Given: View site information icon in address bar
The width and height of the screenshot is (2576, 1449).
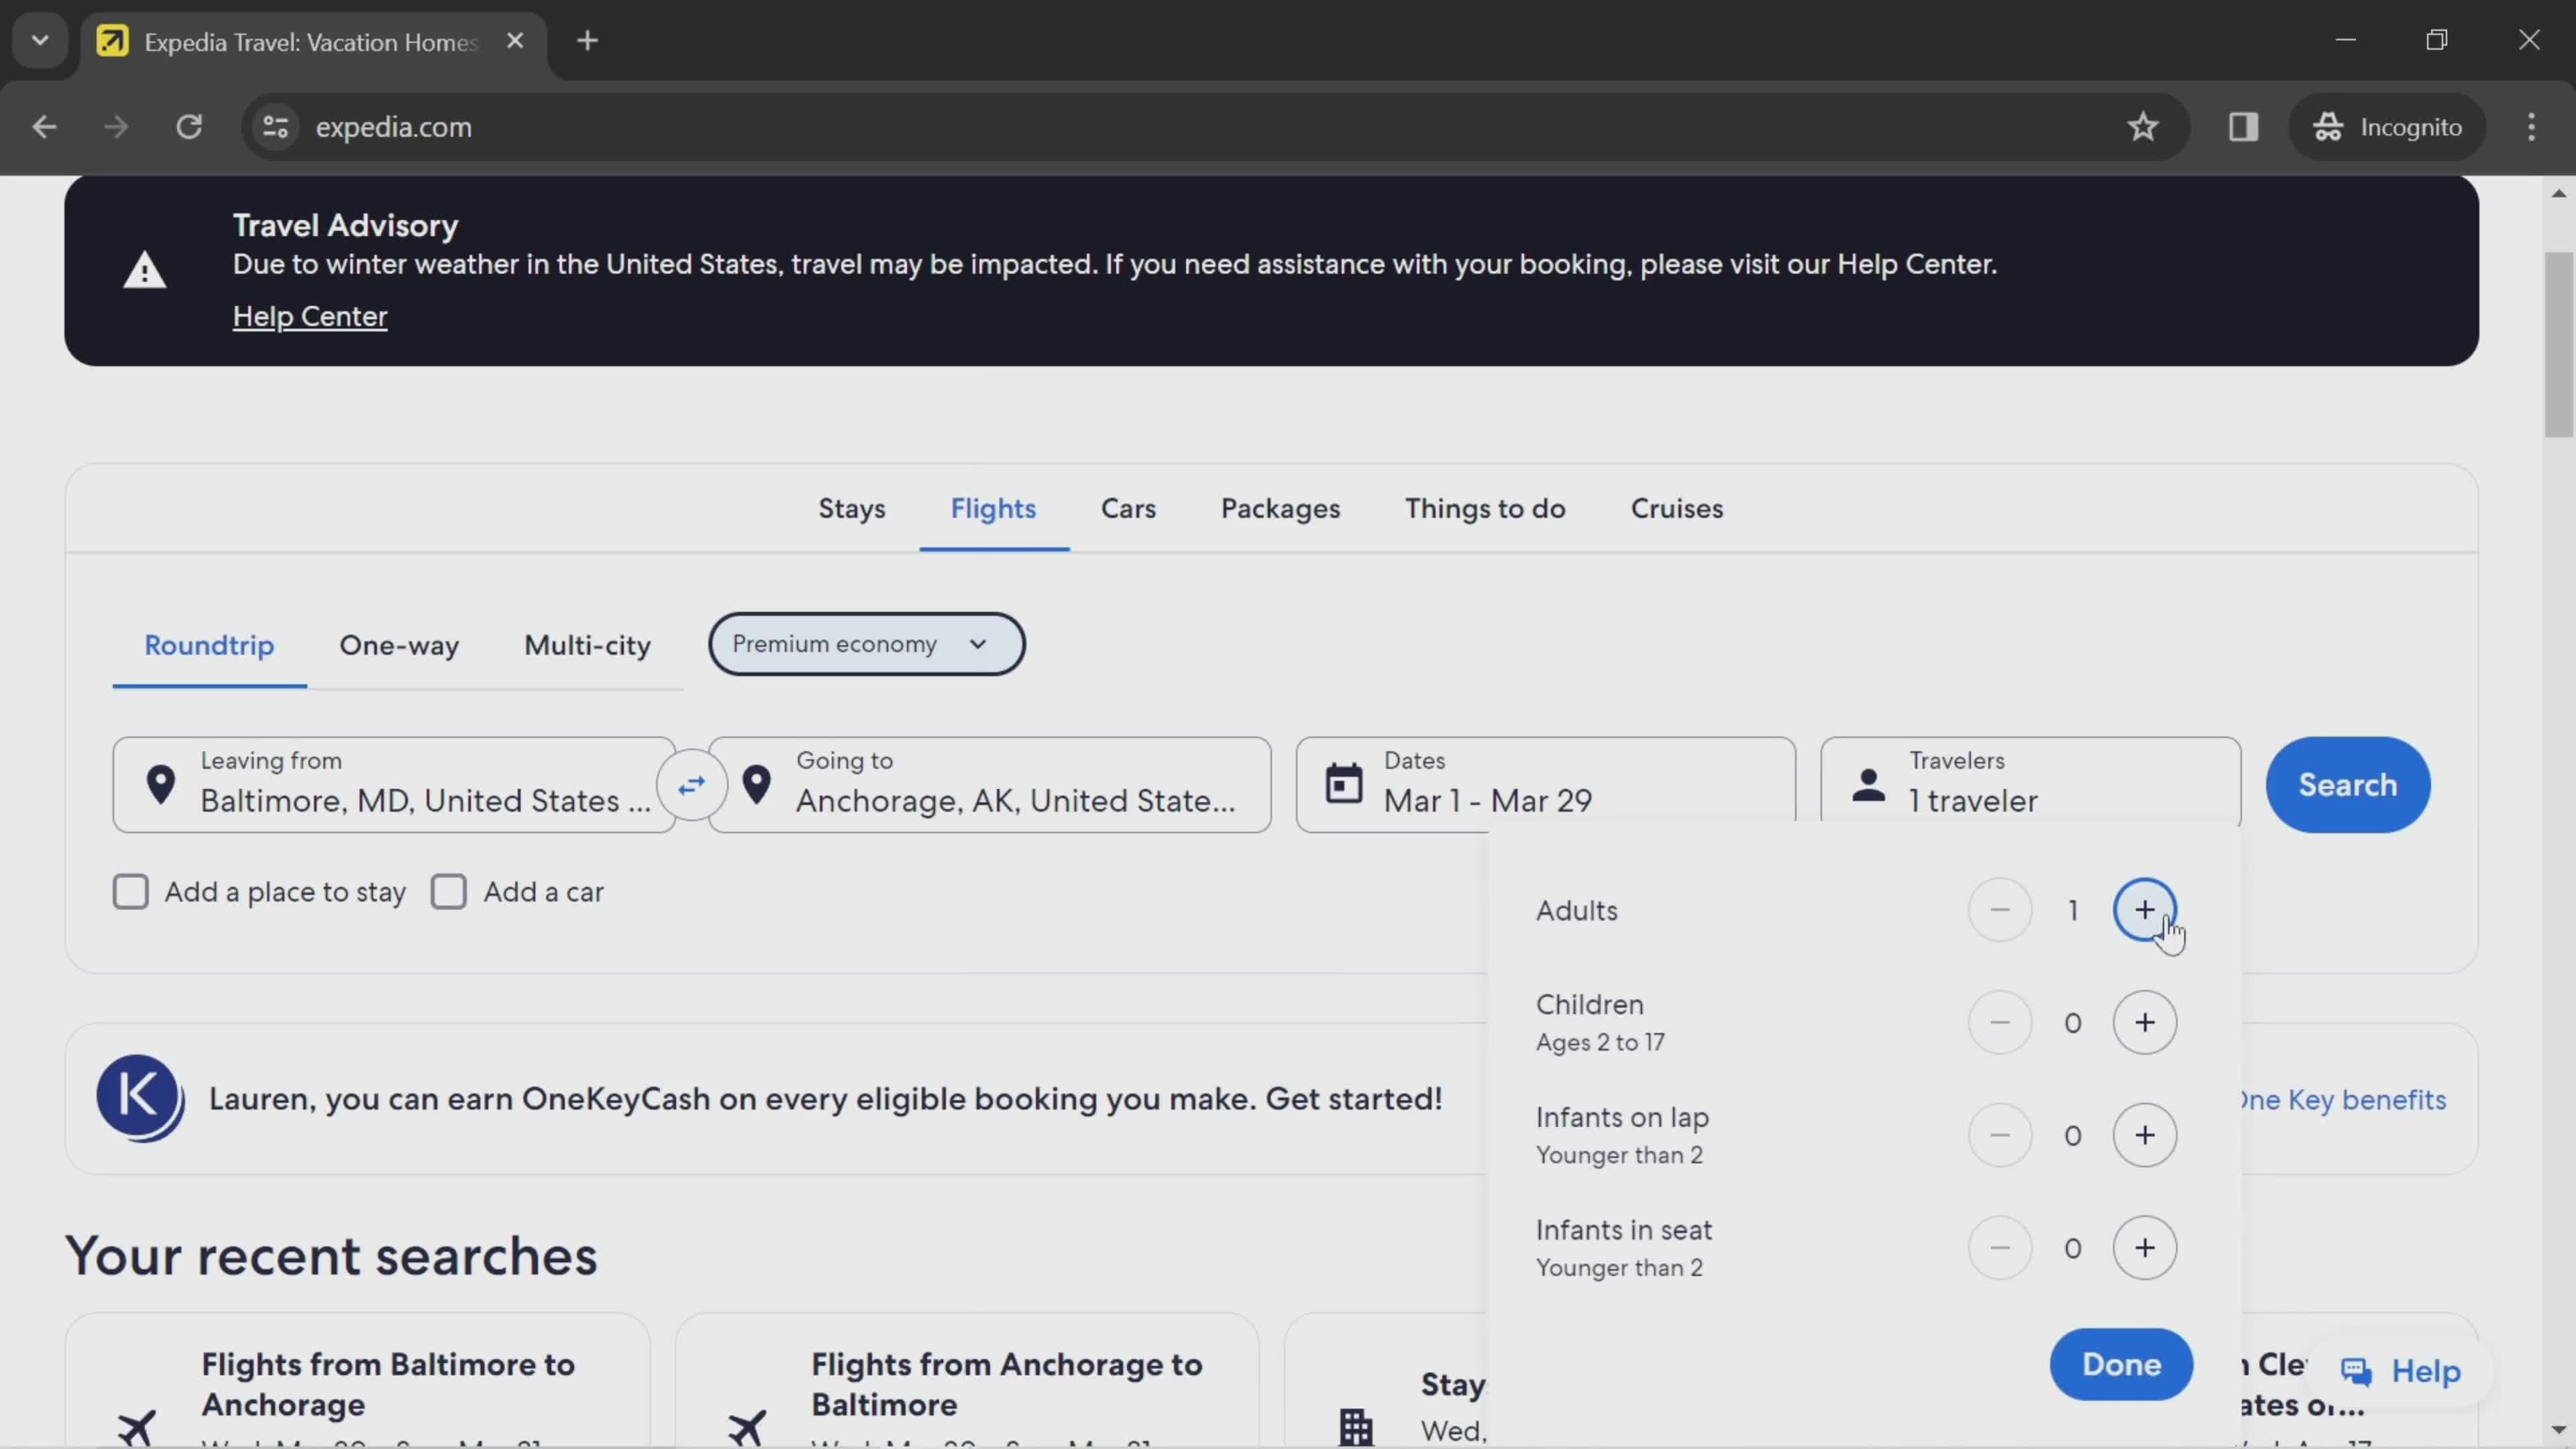Looking at the screenshot, I should pyautogui.click(x=275, y=127).
